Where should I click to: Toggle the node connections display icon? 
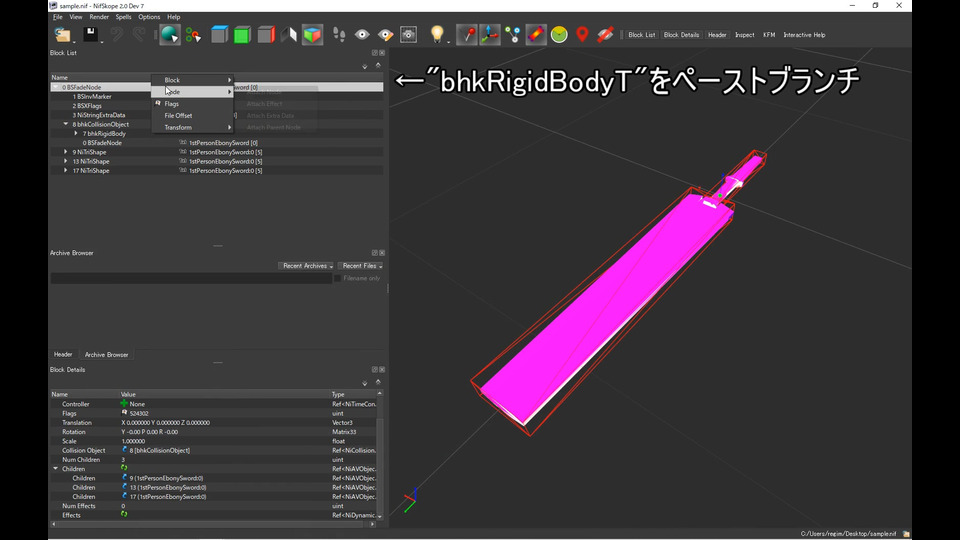coord(513,34)
